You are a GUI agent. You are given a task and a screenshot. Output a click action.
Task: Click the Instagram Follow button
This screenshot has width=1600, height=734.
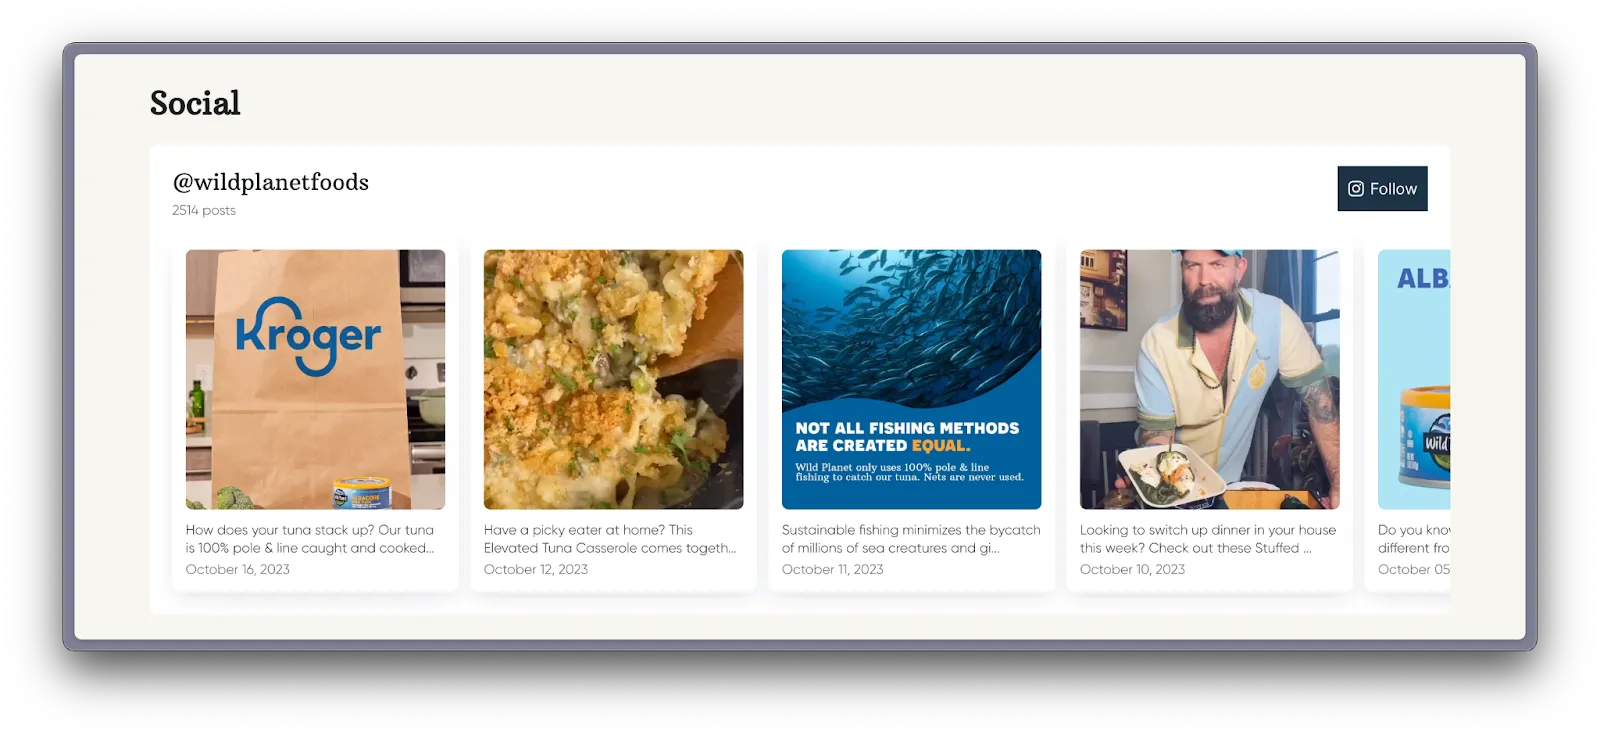pyautogui.click(x=1382, y=189)
